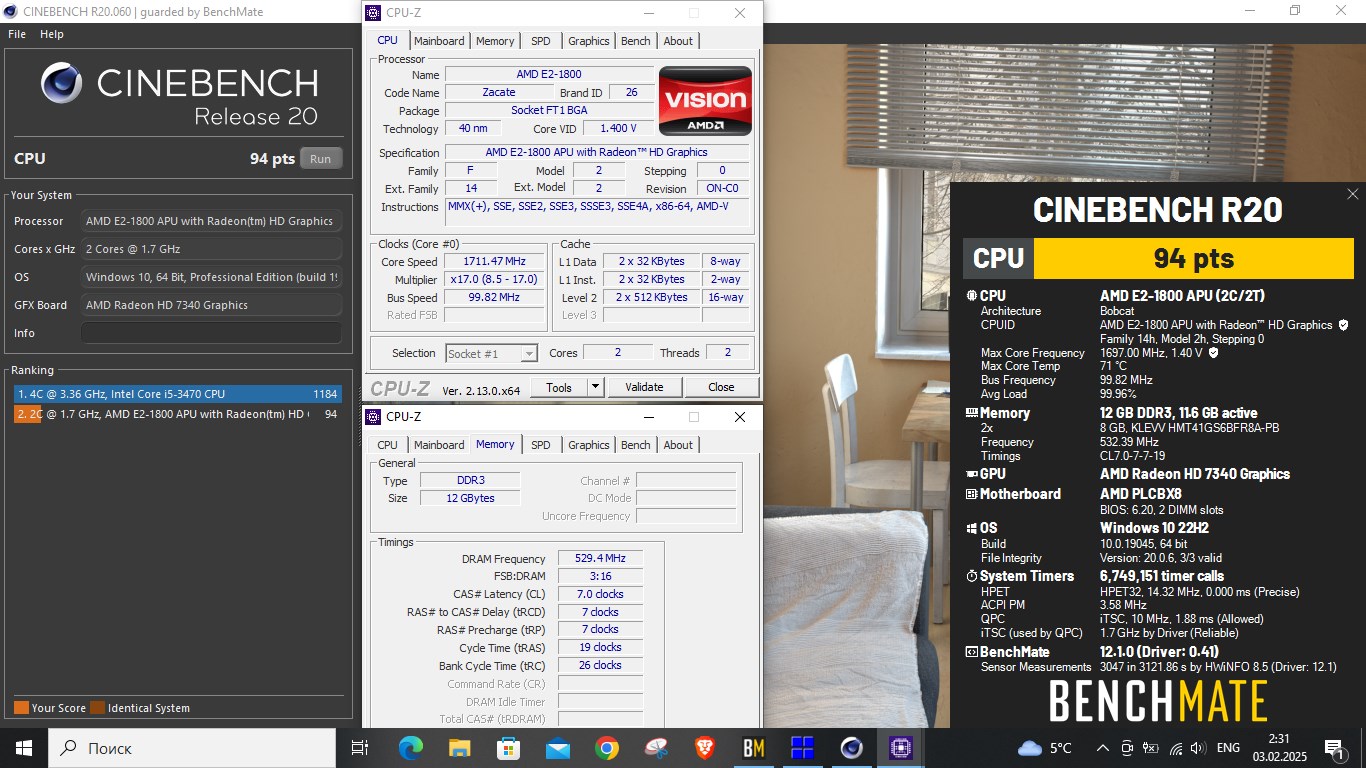Screen dimensions: 1366x768
Task: Open Mainboard tab in lower CPU-Z window
Action: (439, 445)
